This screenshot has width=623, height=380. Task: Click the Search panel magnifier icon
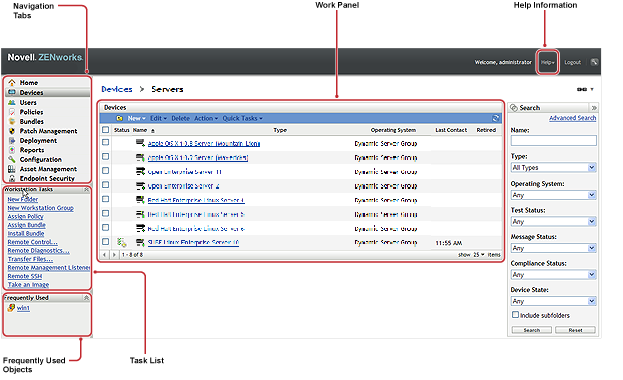pos(514,108)
